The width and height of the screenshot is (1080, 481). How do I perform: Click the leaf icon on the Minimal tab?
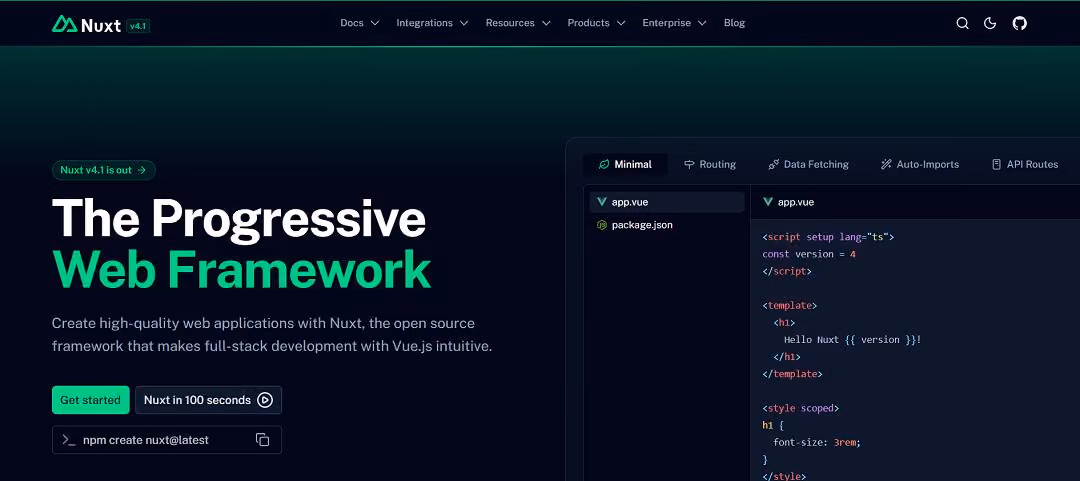[604, 165]
